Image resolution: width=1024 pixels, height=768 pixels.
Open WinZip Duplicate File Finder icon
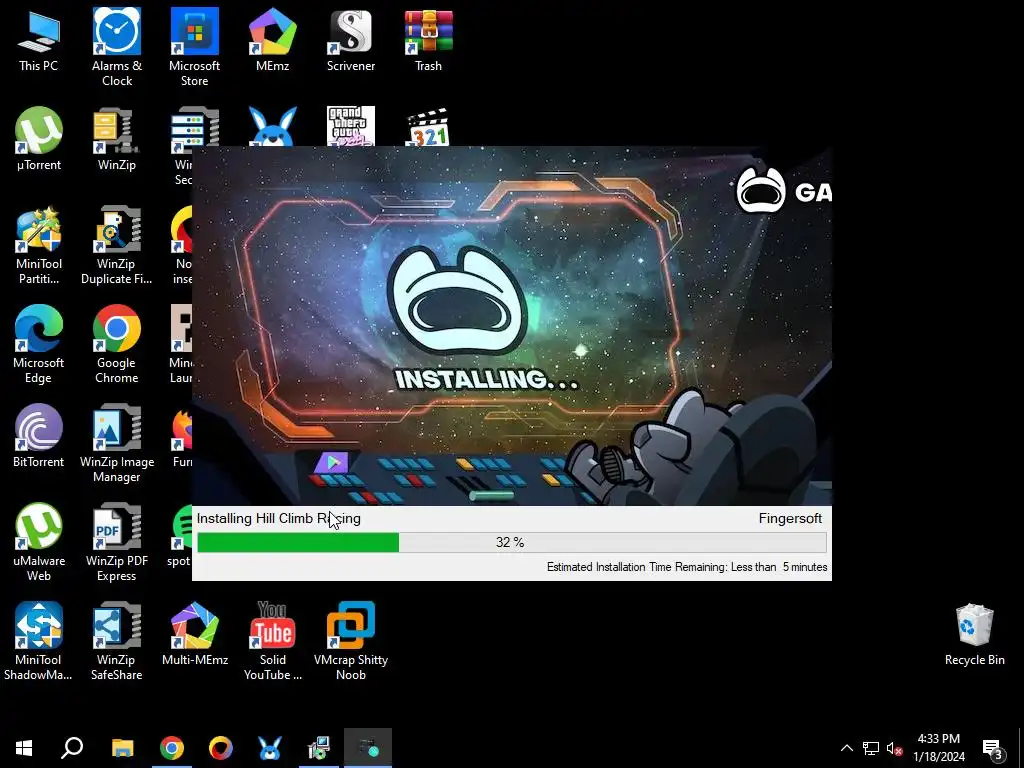pos(117,246)
